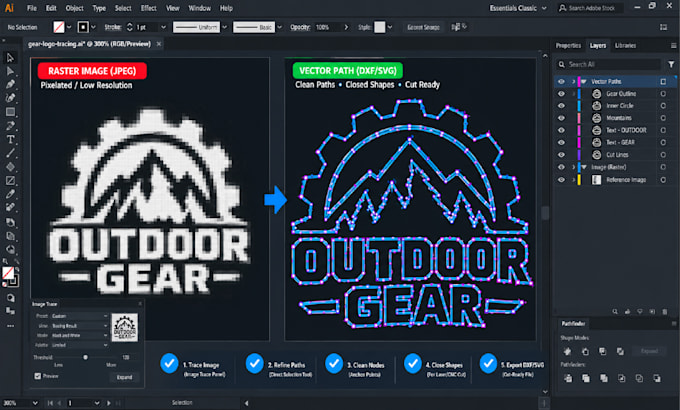Click the Divide pathfinder icon
The width and height of the screenshot is (680, 410).
click(568, 378)
